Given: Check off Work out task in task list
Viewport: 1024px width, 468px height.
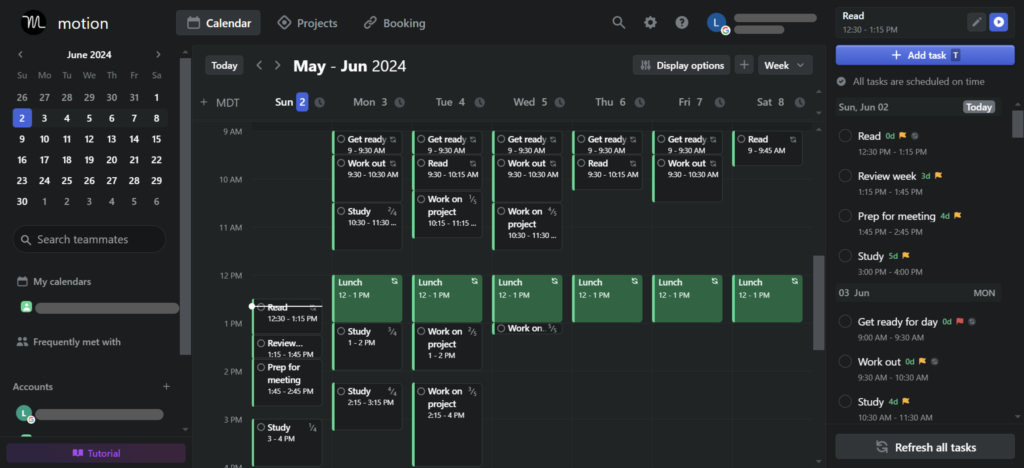Looking at the screenshot, I should click(x=845, y=362).
